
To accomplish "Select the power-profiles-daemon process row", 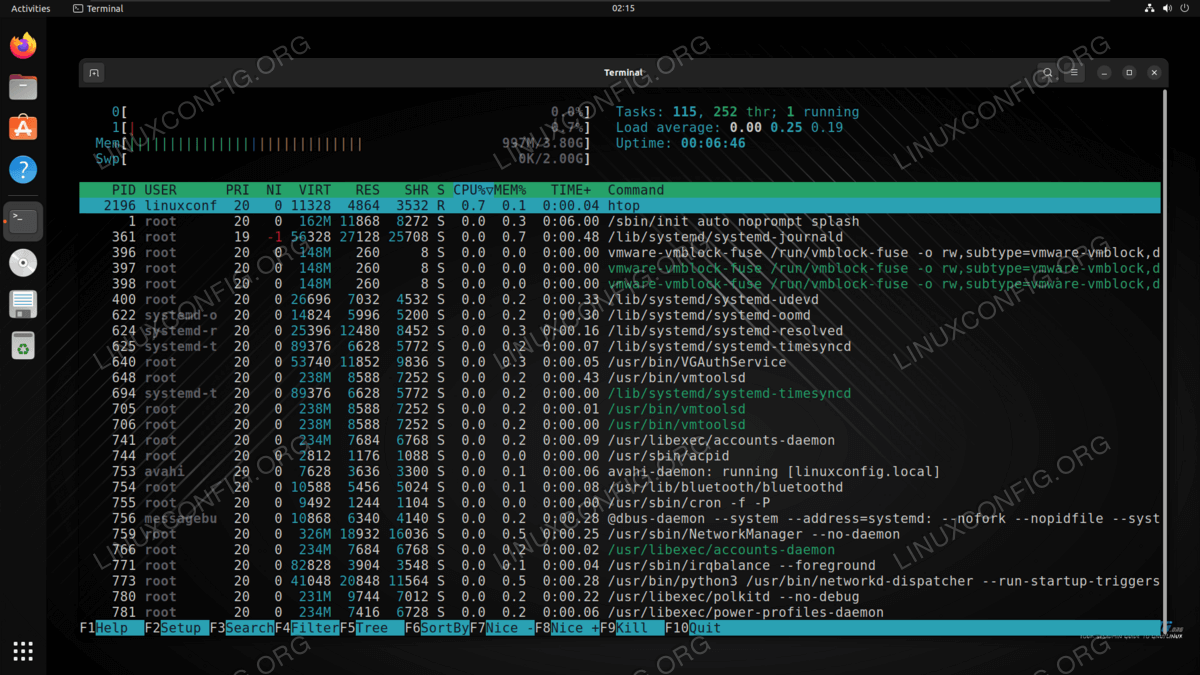I will click(620, 613).
